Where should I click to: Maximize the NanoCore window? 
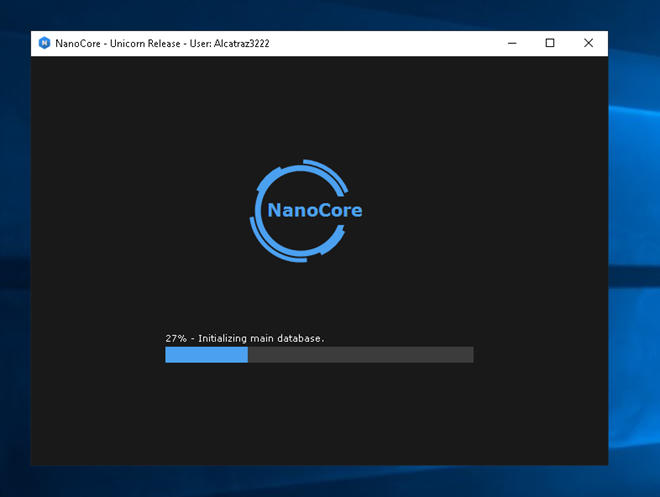pyautogui.click(x=549, y=43)
